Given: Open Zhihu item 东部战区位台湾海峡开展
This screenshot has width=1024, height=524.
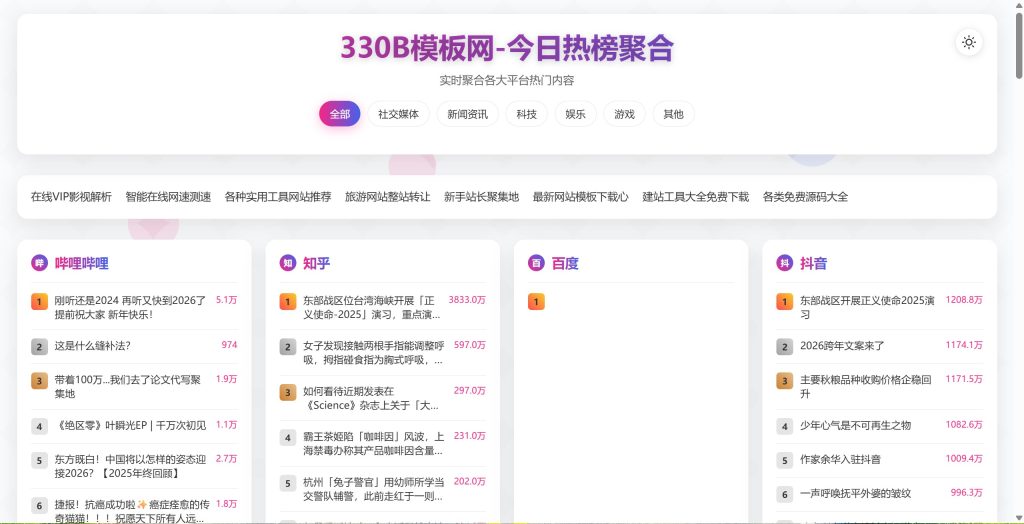Looking at the screenshot, I should [372, 307].
